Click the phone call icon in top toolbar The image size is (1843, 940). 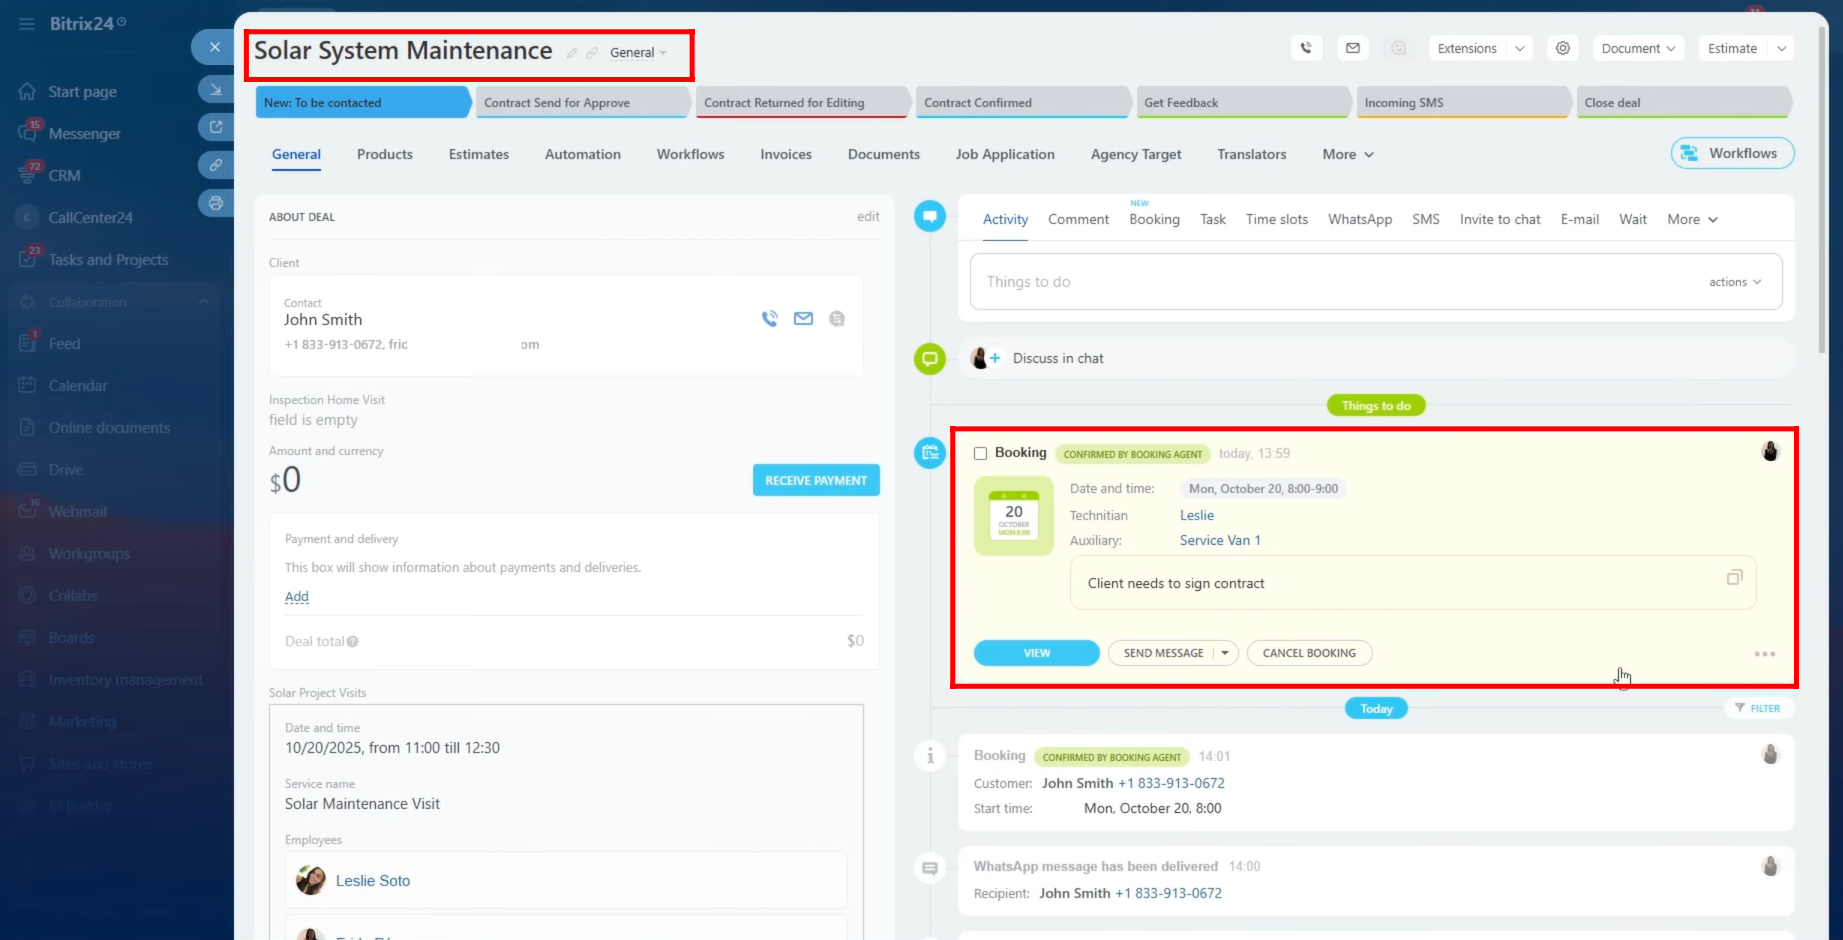click(x=1306, y=48)
